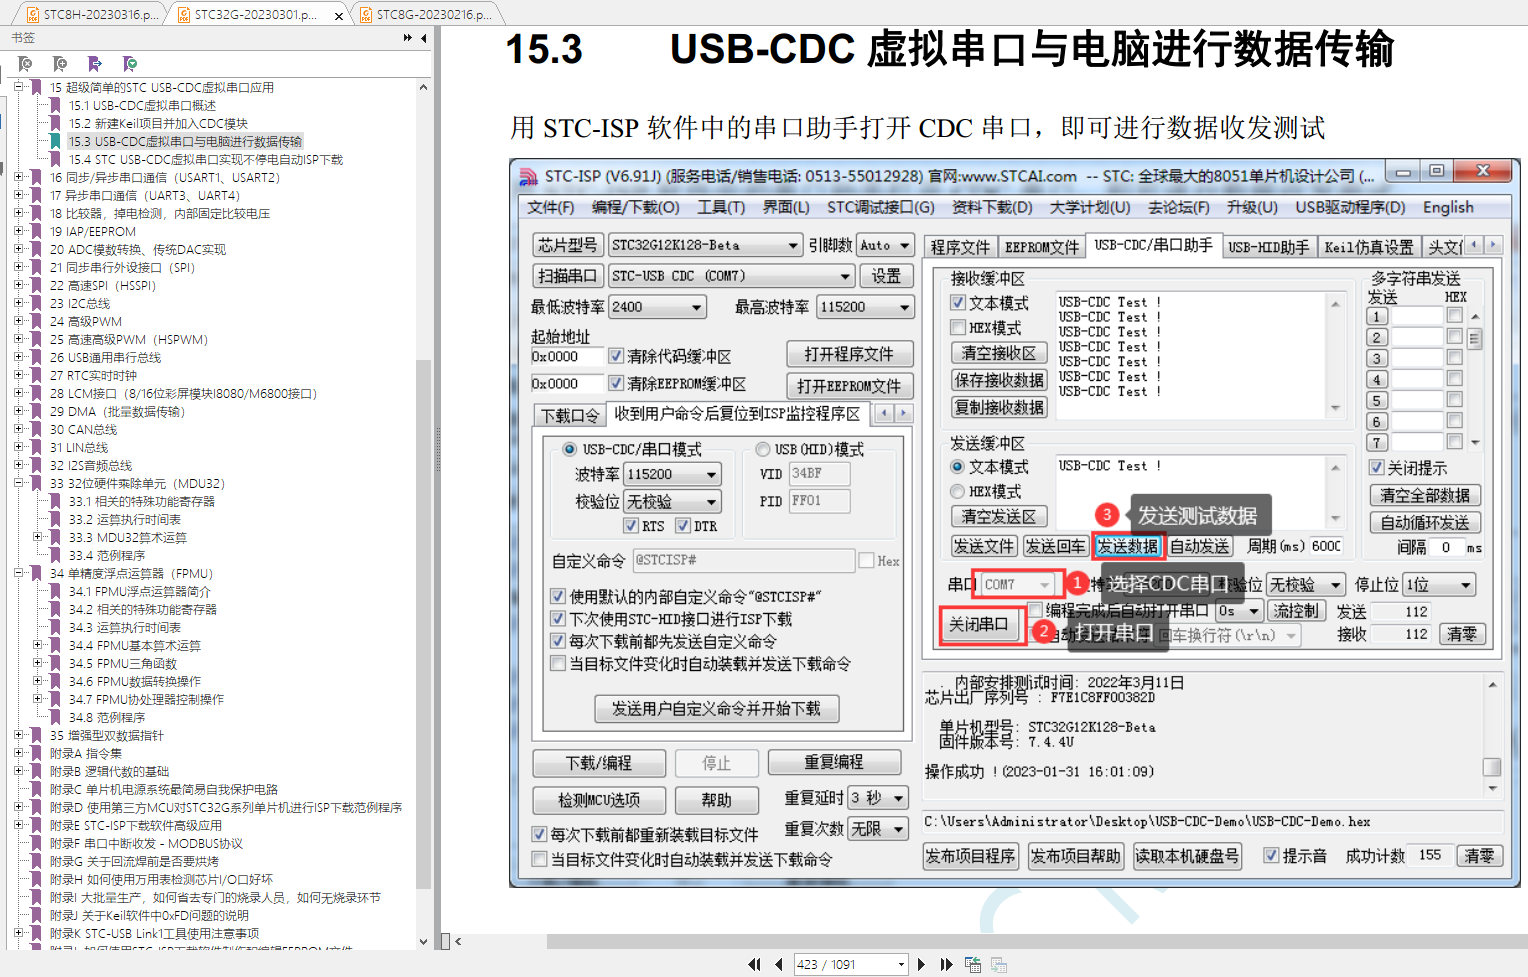The image size is (1528, 977).
Task: Select USB (HID)模式 radio button in STC-ISP image
Action: (x=763, y=449)
